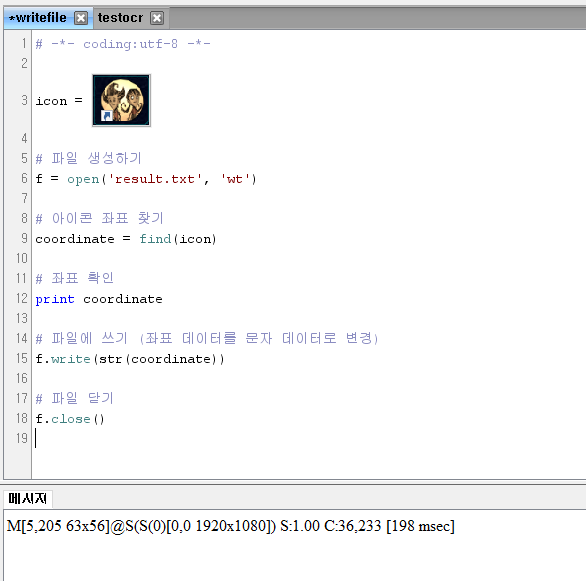Click 'icon =' text on line 3
The height and width of the screenshot is (581, 586).
coord(59,101)
